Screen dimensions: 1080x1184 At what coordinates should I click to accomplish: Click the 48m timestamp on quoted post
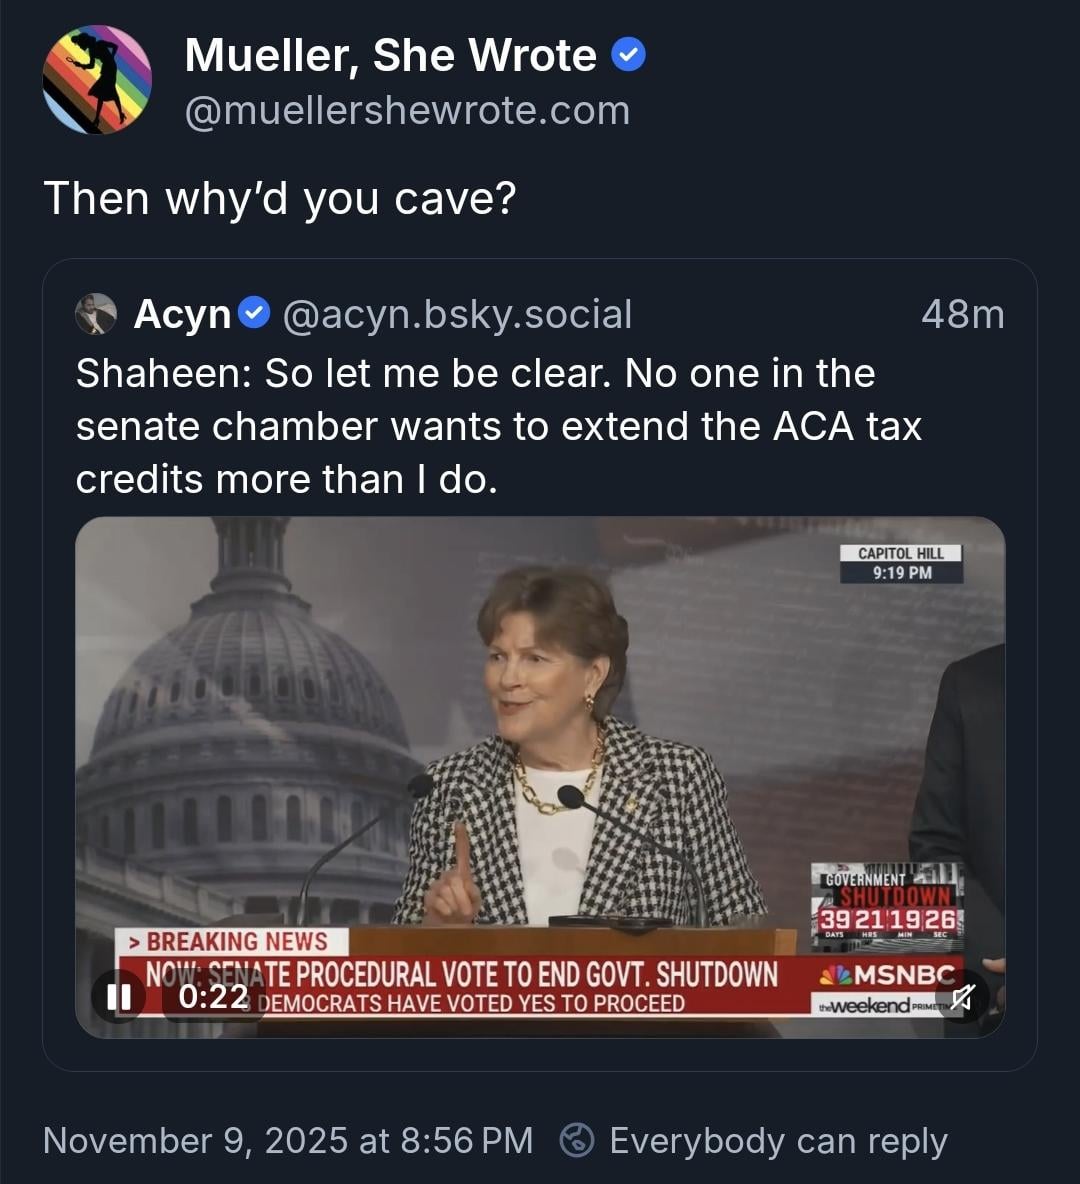coord(962,314)
